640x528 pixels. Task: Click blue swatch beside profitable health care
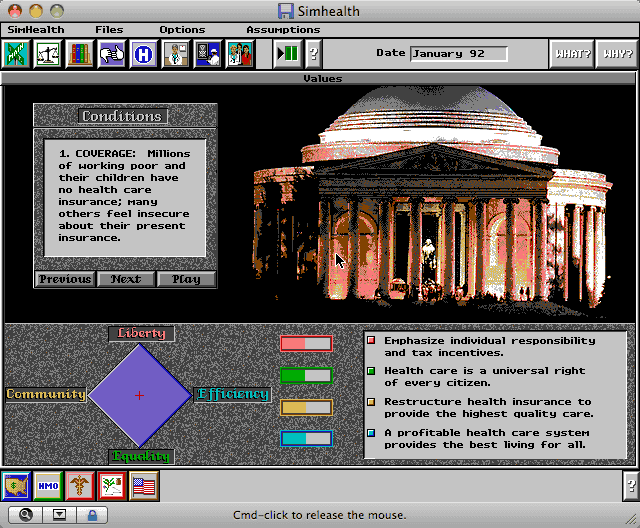pyautogui.click(x=371, y=433)
